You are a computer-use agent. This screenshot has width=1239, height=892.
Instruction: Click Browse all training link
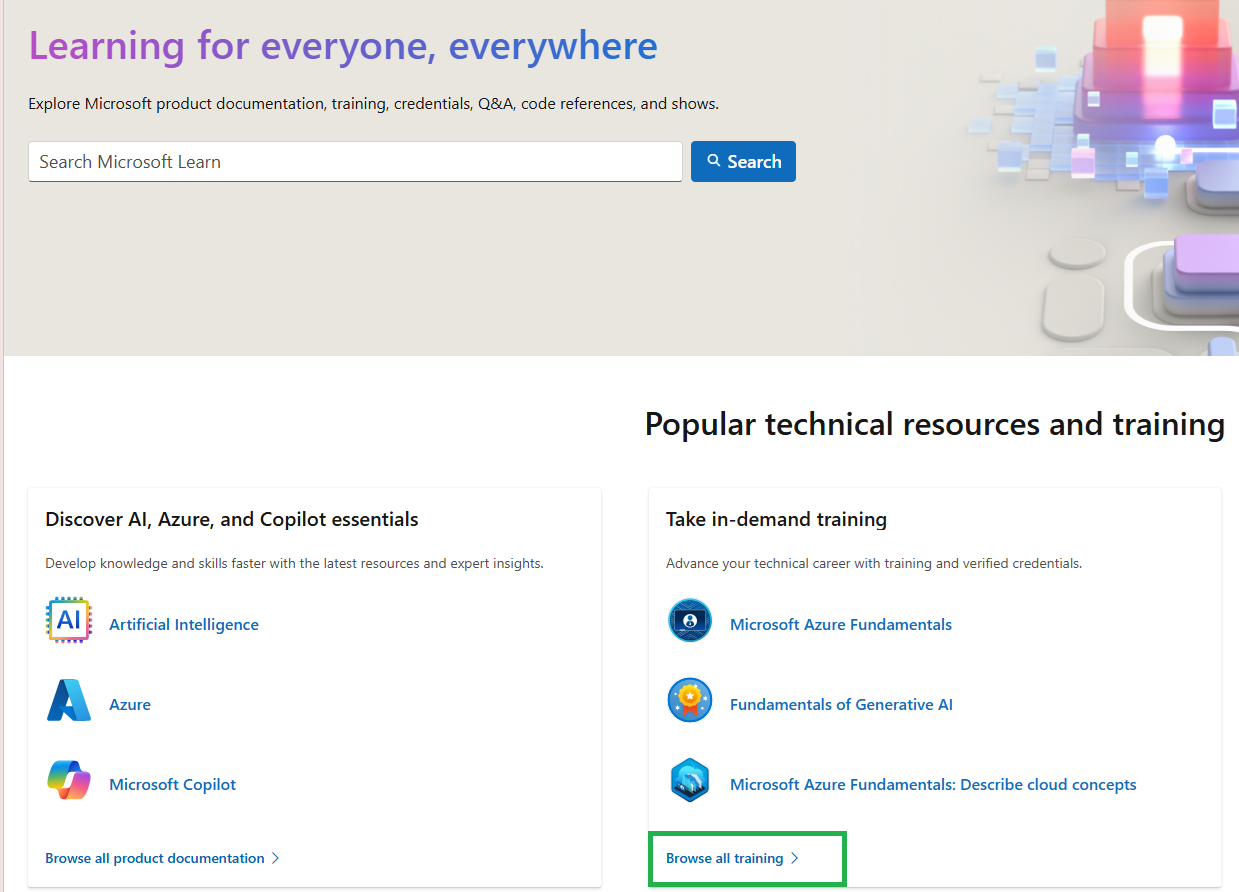733,858
